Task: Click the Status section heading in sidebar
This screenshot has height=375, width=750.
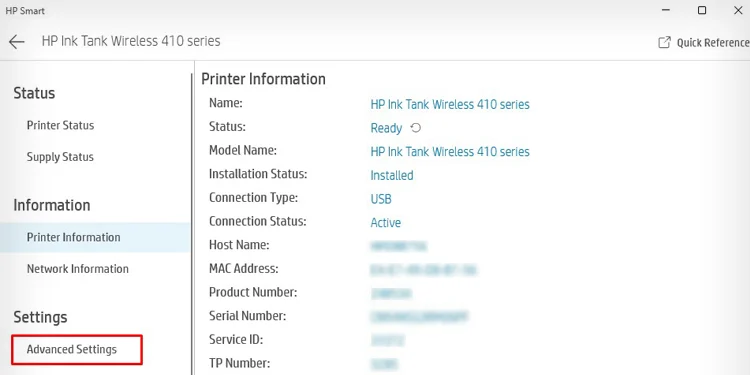Action: coord(34,93)
